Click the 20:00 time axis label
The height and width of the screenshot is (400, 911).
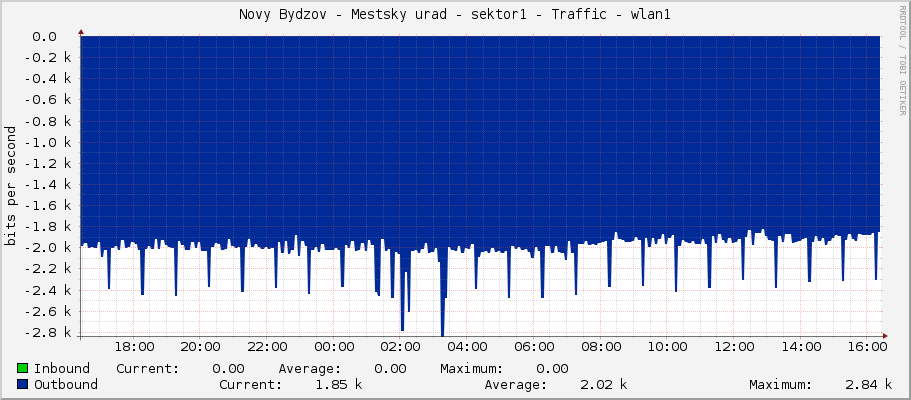tap(201, 347)
